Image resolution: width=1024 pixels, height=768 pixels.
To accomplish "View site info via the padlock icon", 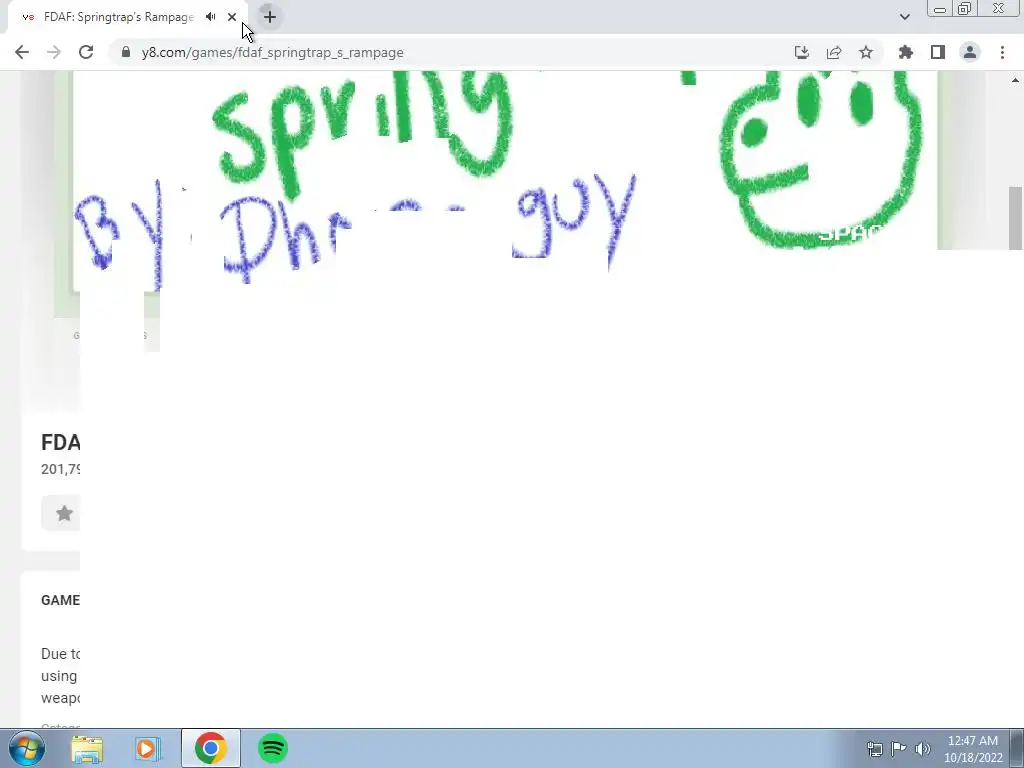I will pos(126,52).
